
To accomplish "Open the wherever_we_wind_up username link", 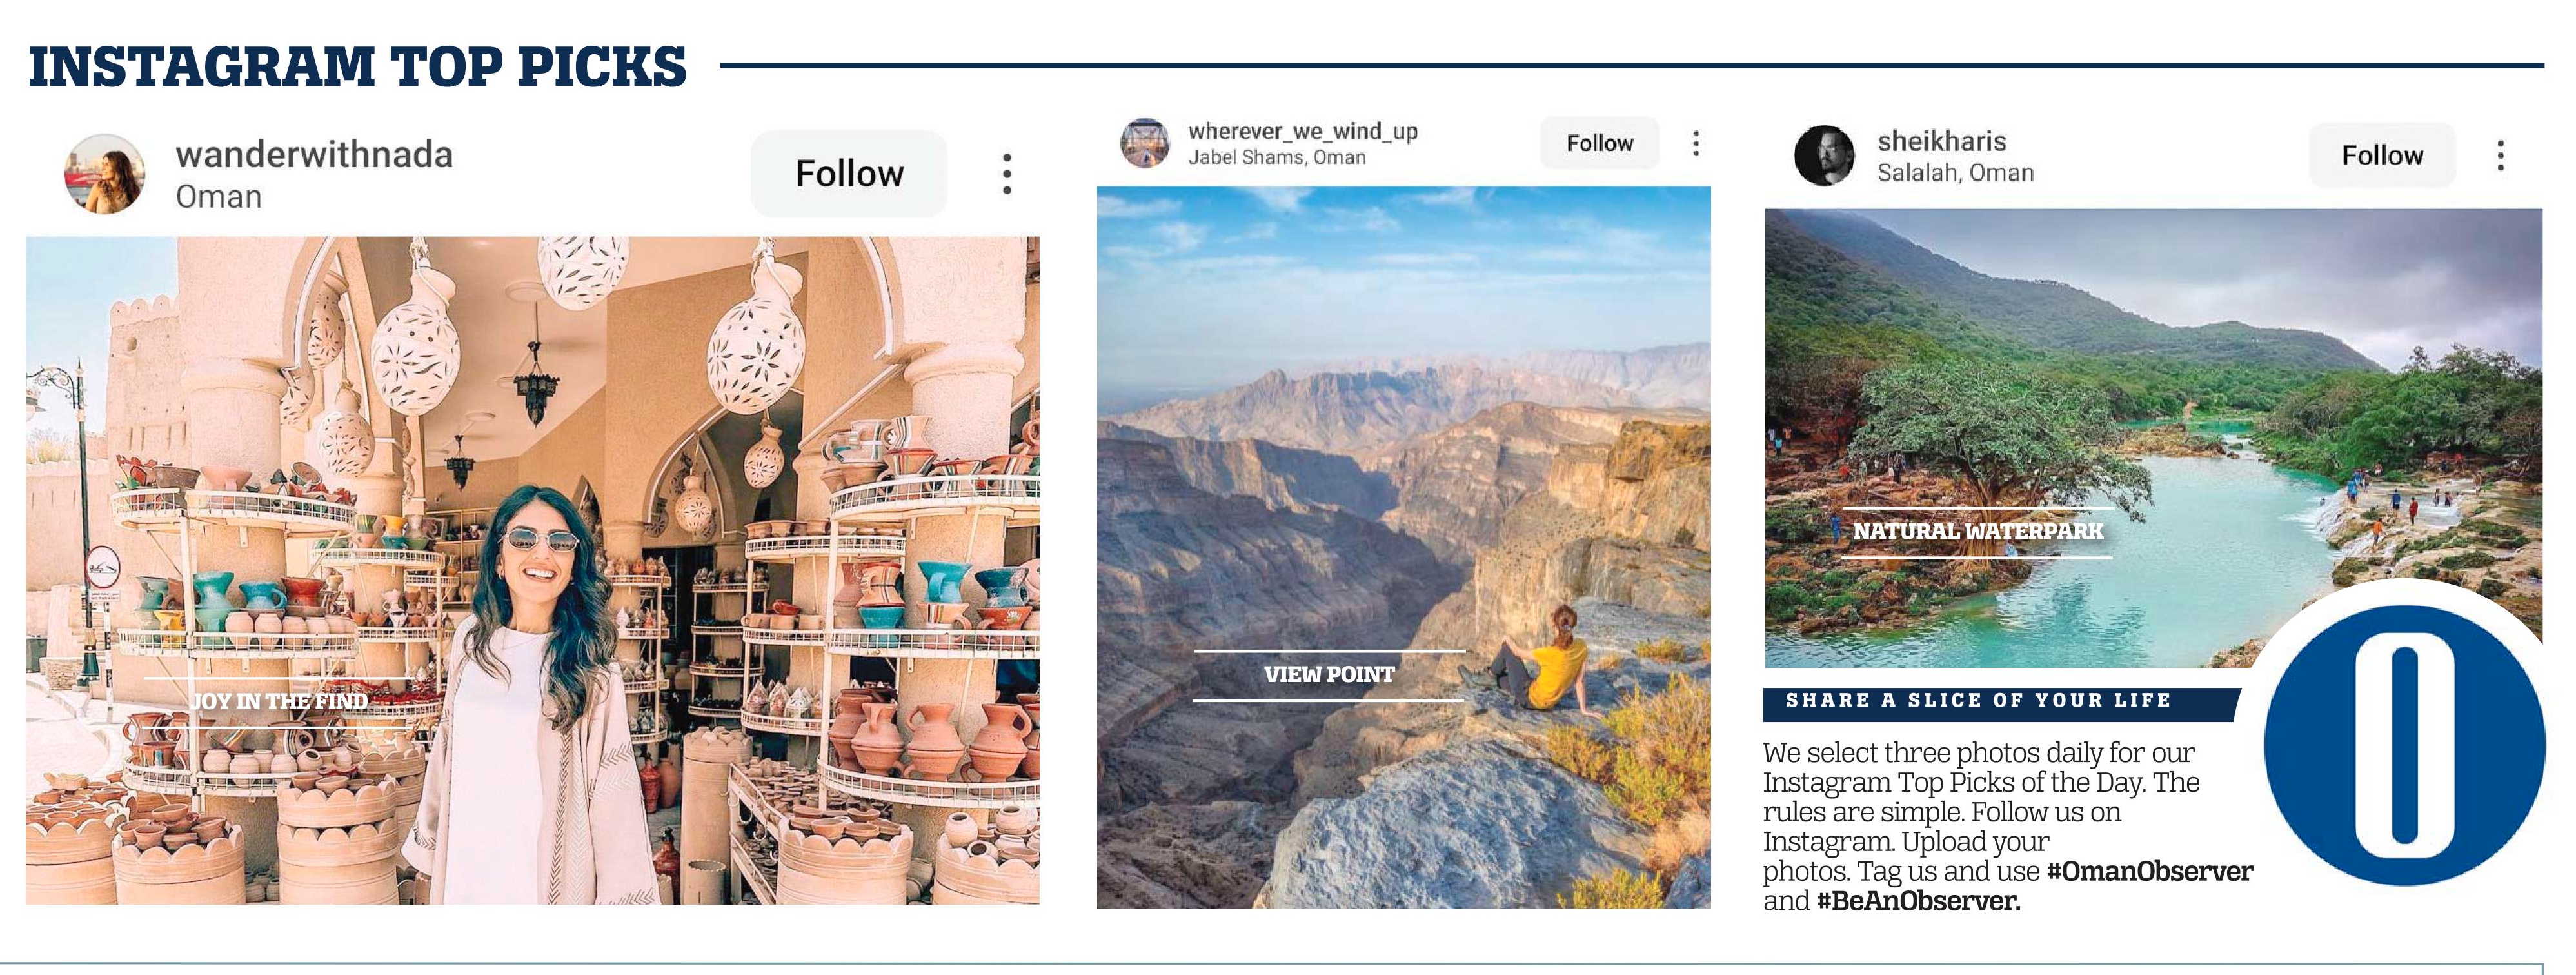I will click(1303, 131).
